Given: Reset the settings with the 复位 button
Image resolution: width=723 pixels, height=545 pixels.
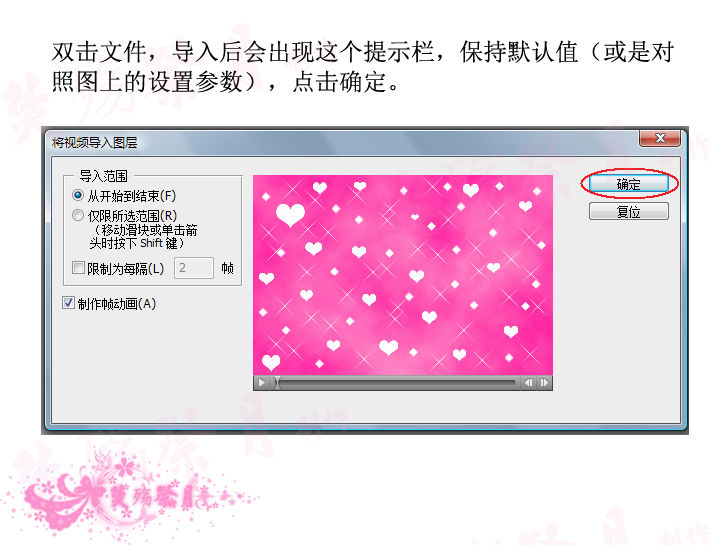Looking at the screenshot, I should pos(628,212).
